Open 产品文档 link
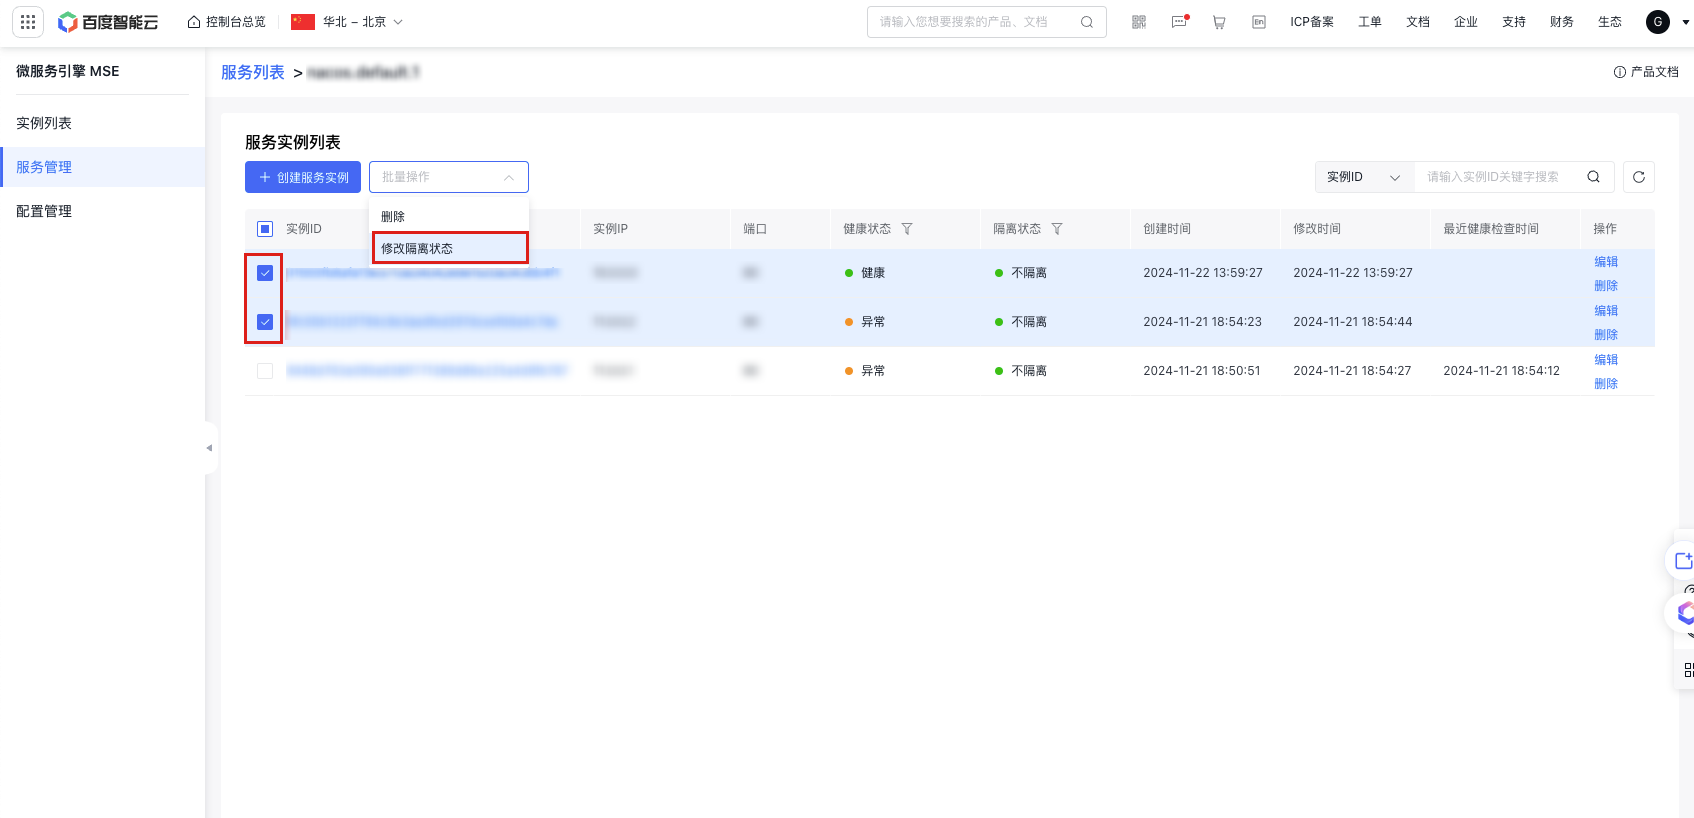Screen dimensions: 1694x818 [x=1646, y=72]
